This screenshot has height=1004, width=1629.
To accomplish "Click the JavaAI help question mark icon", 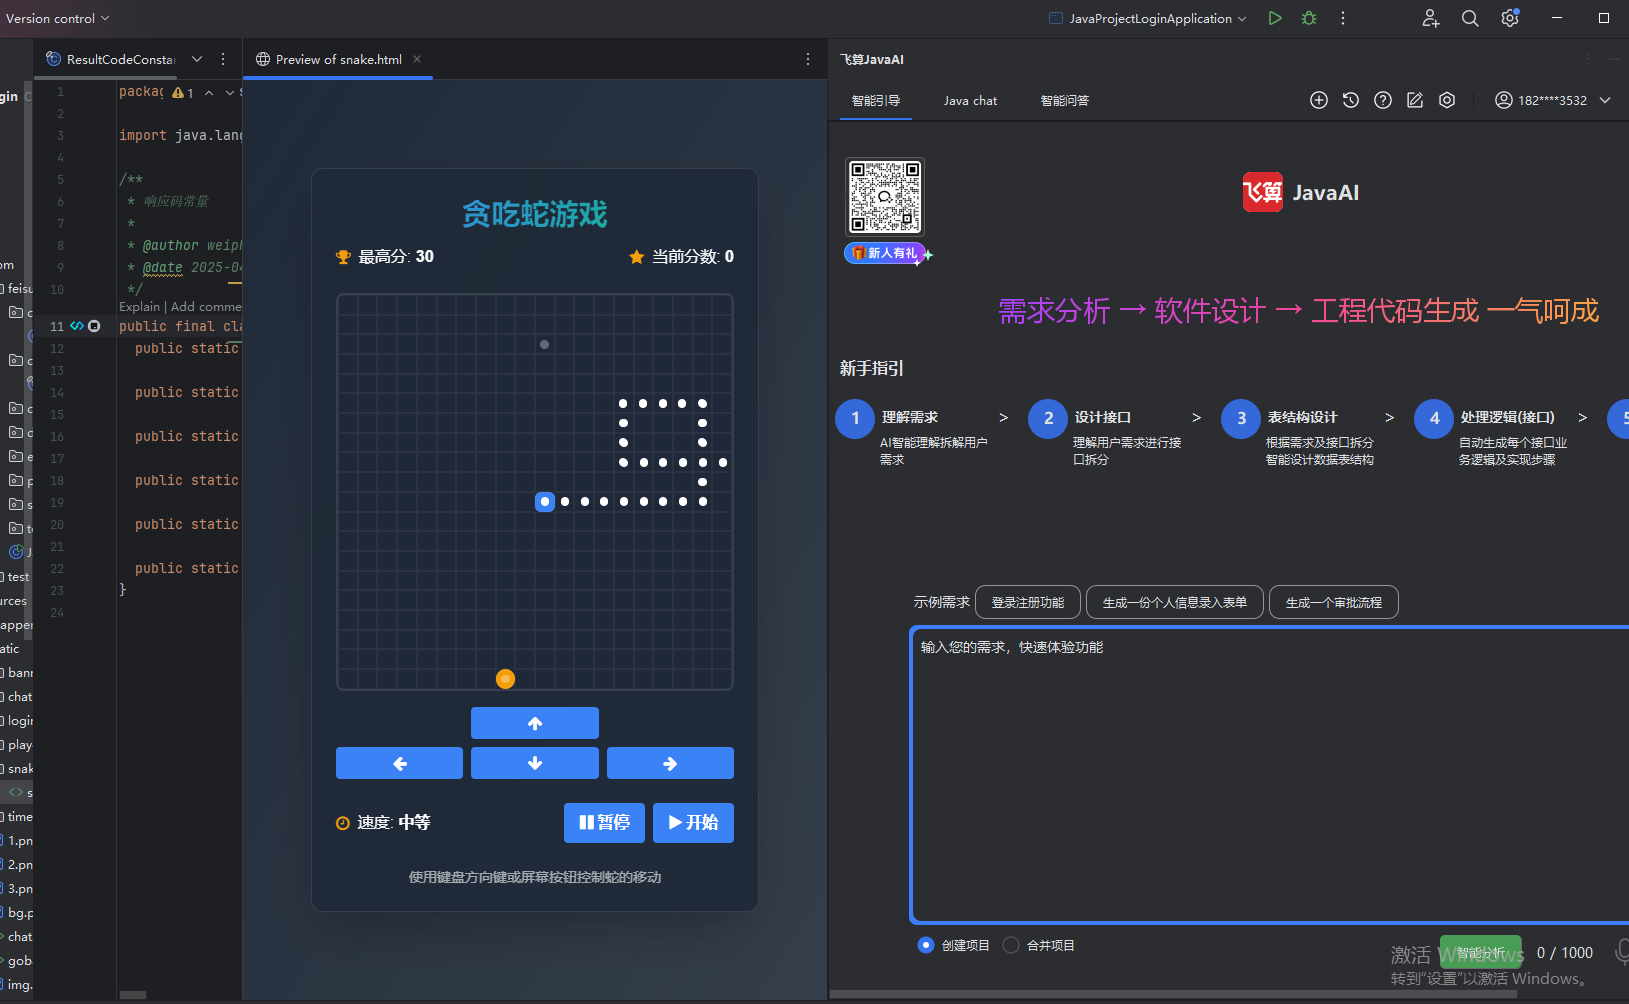I will click(1383, 100).
